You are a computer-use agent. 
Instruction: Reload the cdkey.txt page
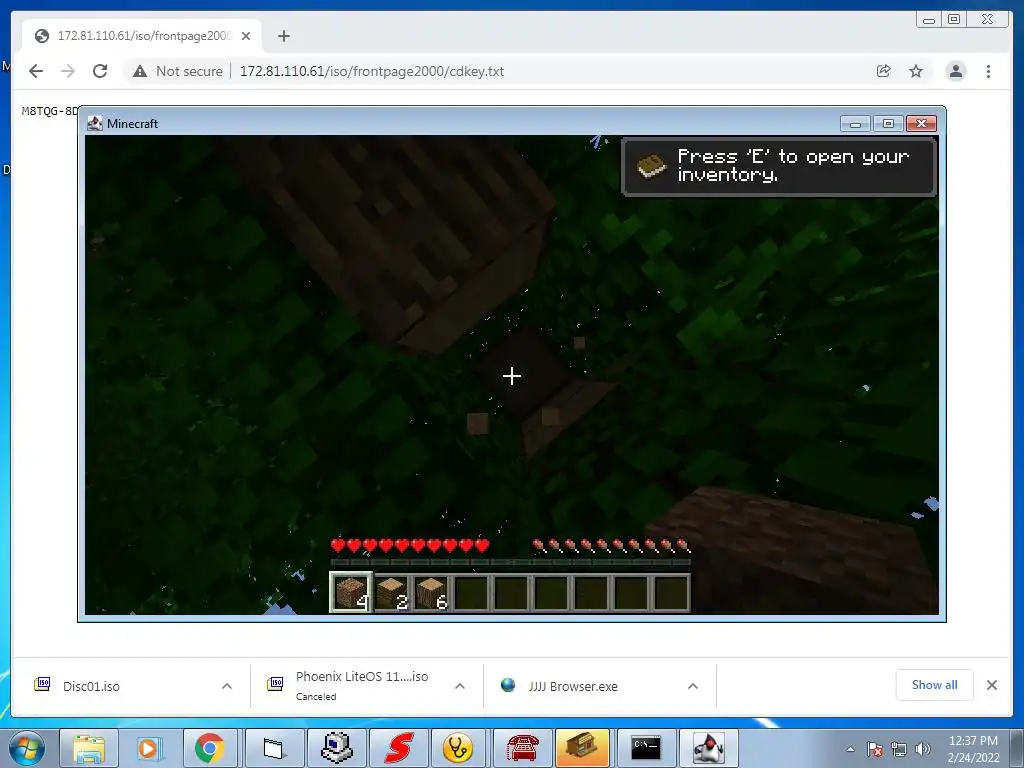coord(100,71)
